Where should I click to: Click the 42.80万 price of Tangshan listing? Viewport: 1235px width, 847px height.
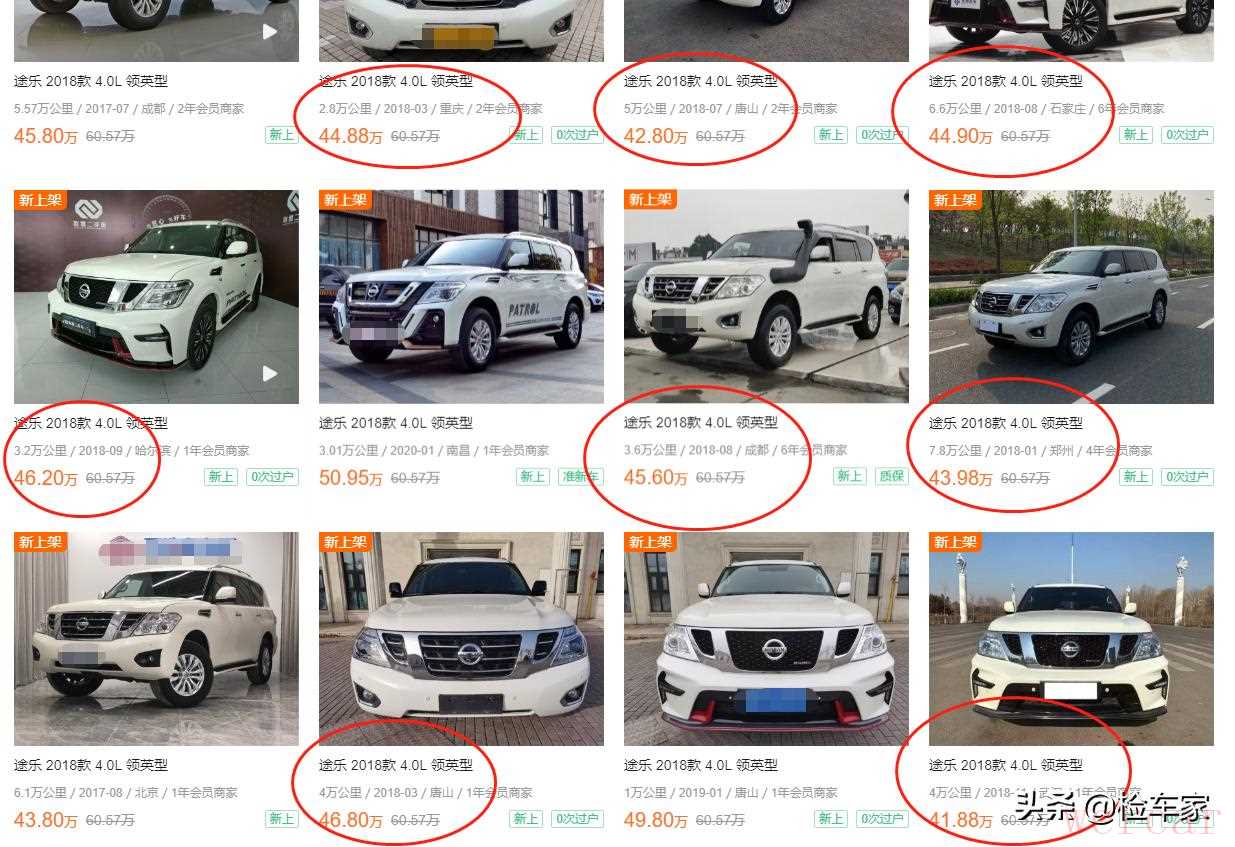pos(655,136)
